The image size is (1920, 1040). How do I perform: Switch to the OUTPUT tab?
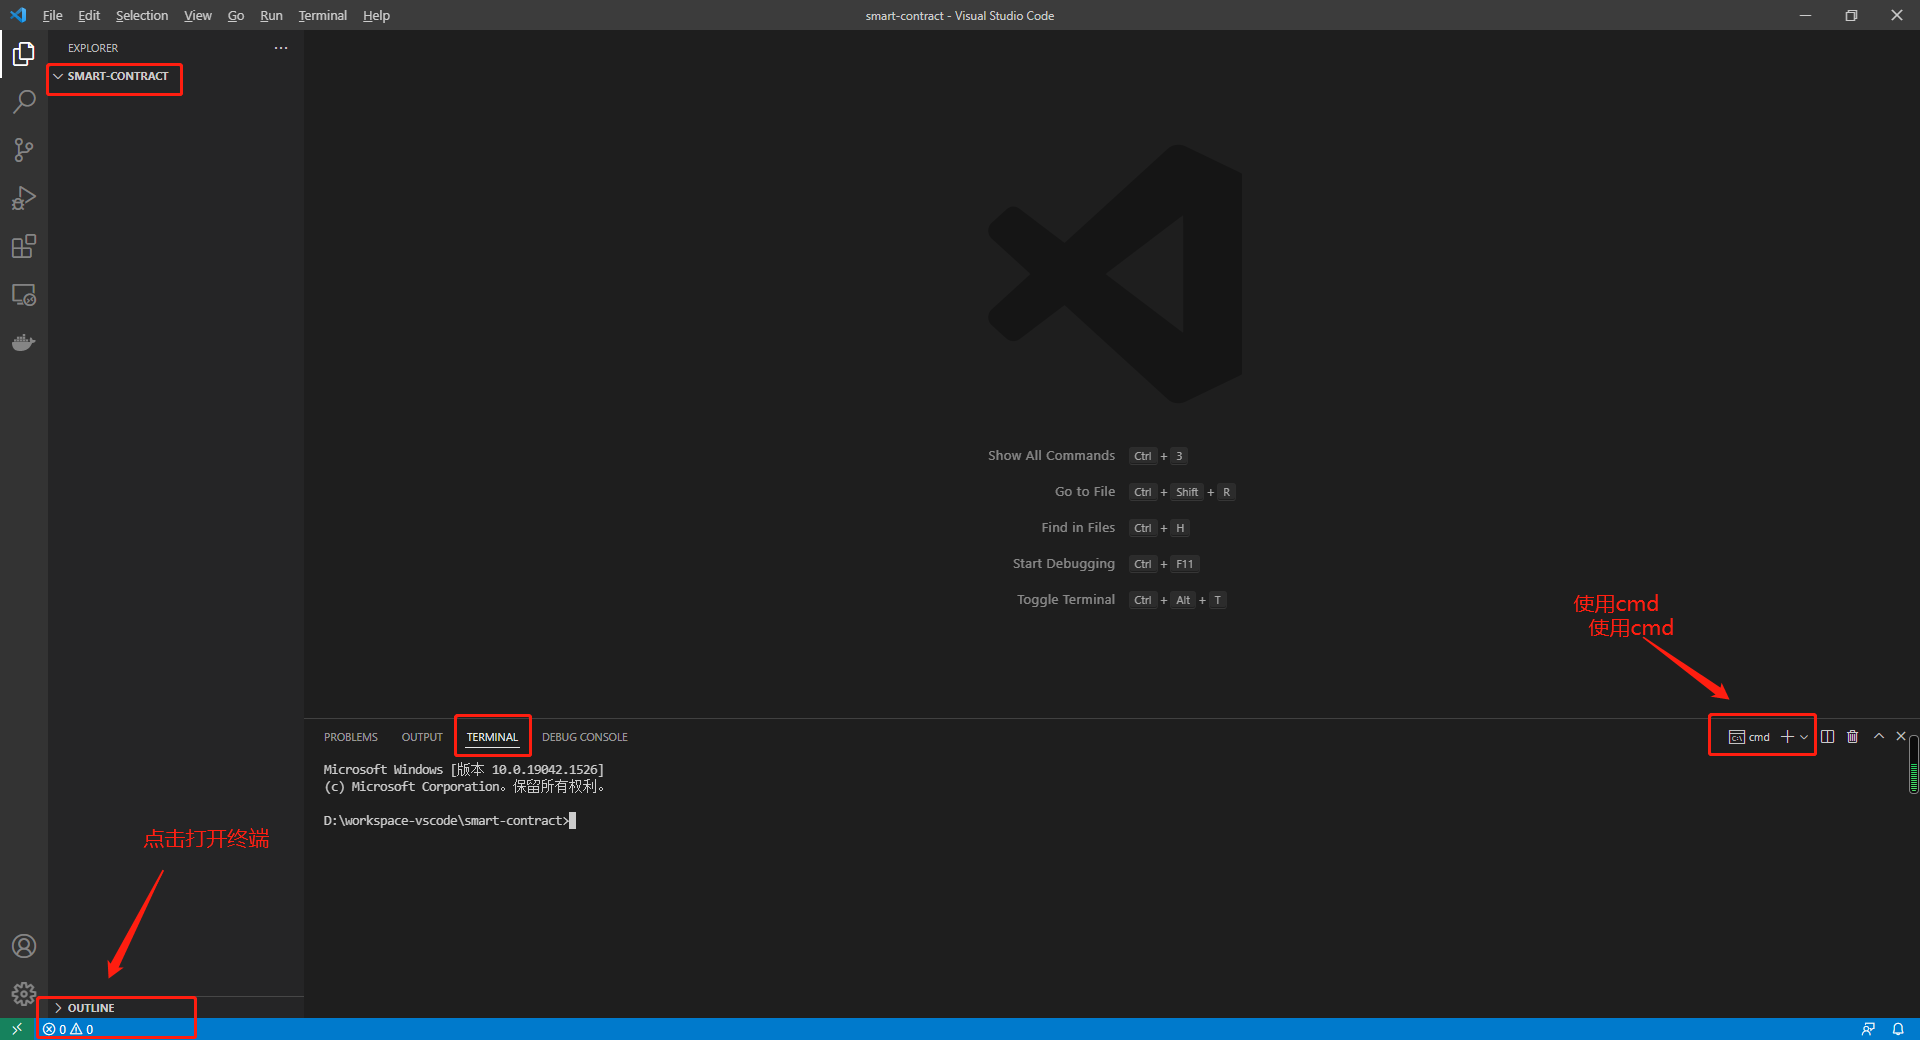422,737
